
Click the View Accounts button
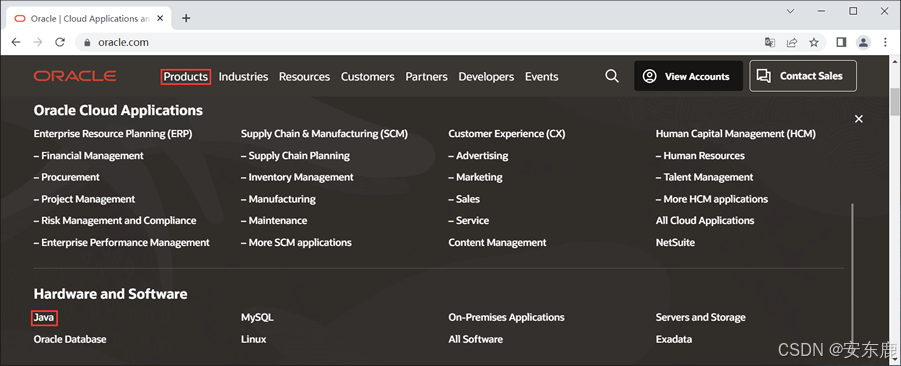click(x=688, y=76)
